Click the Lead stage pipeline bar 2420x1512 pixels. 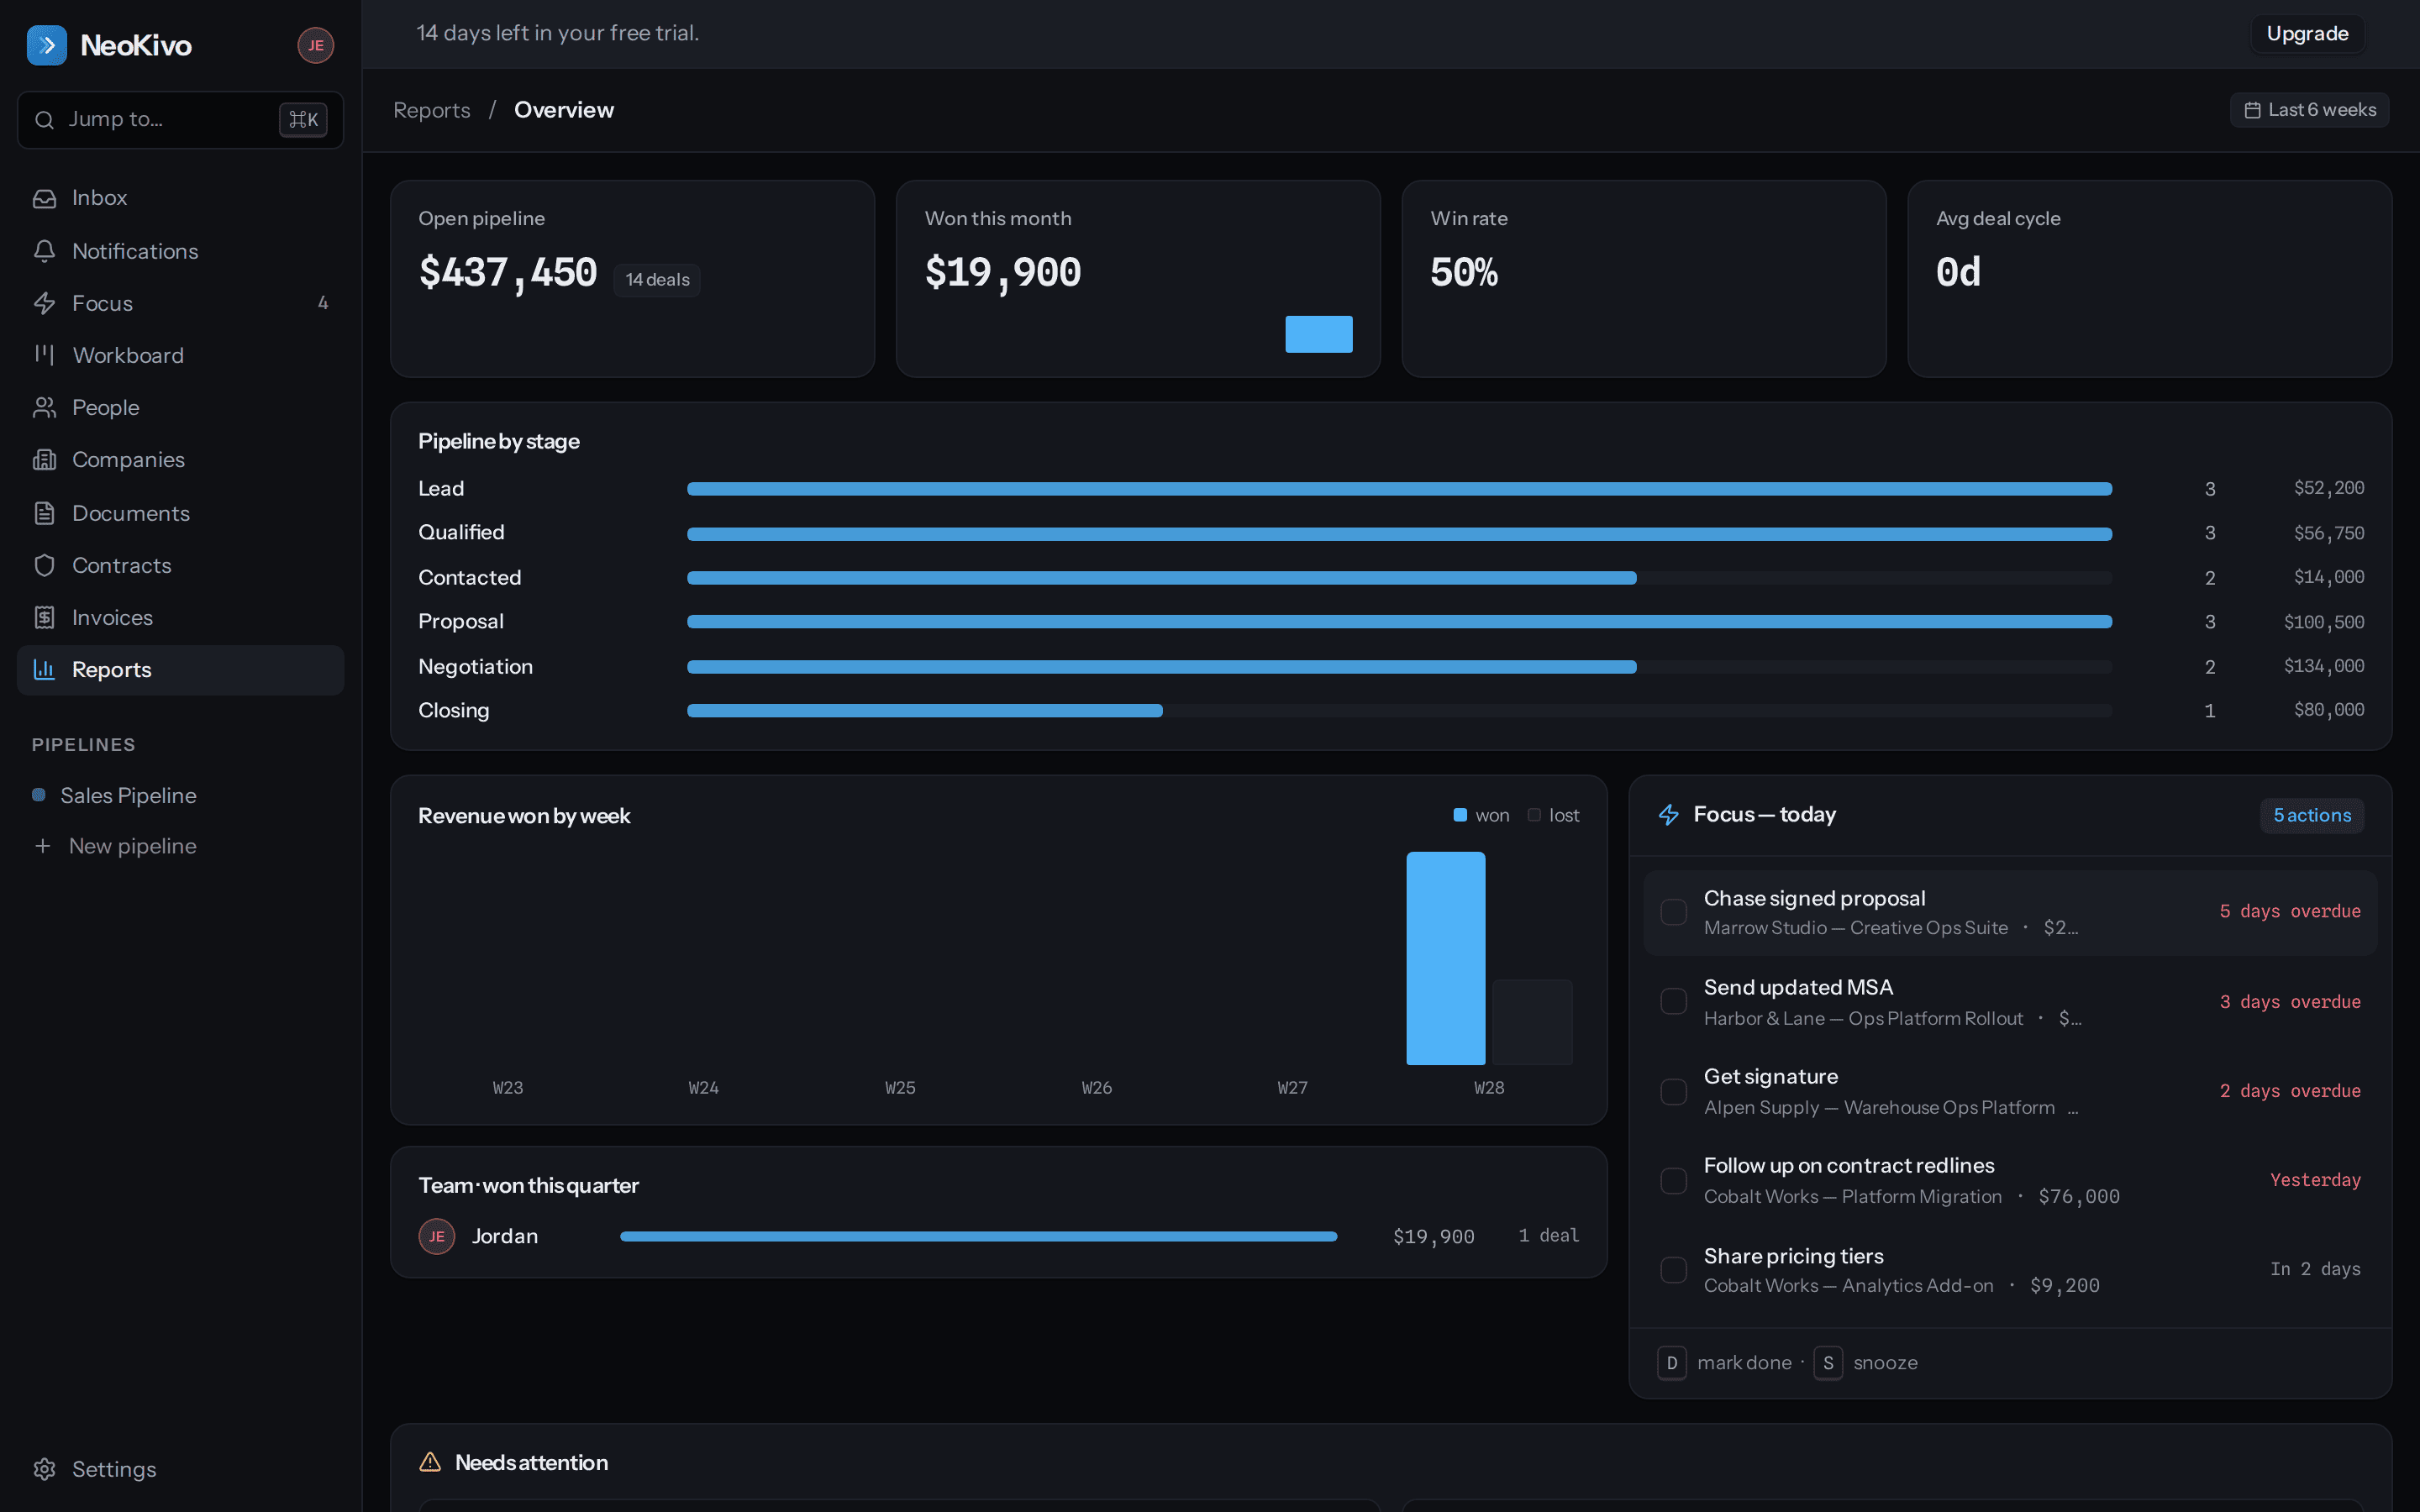1399,489
